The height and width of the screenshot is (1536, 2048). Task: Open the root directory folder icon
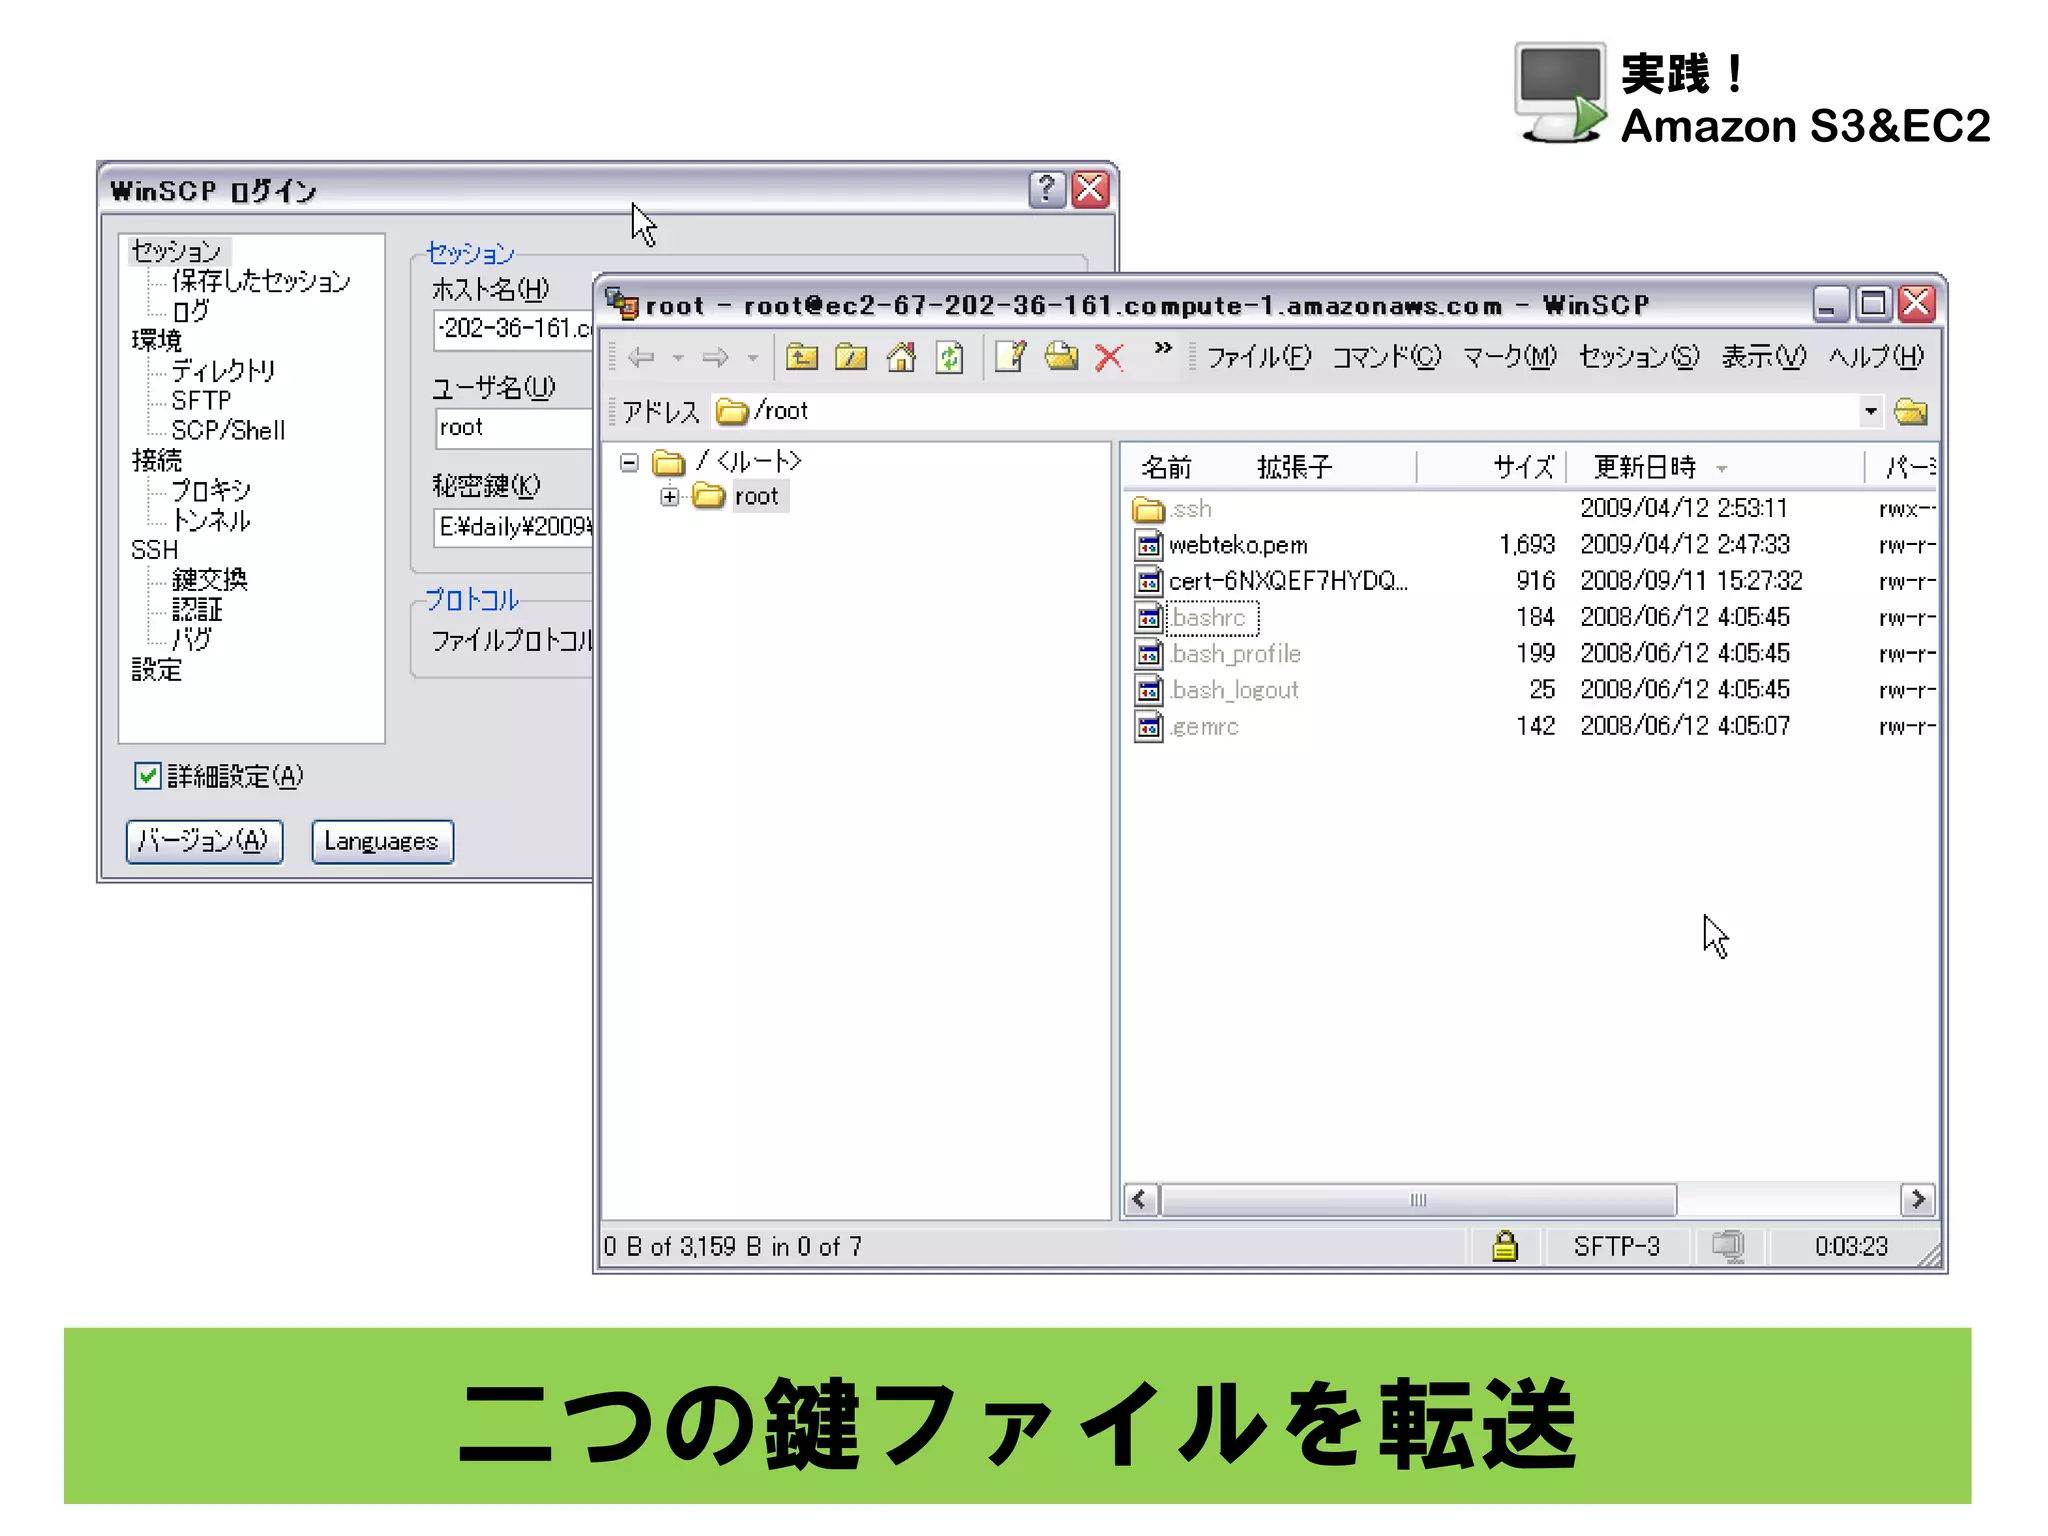pyautogui.click(x=851, y=357)
